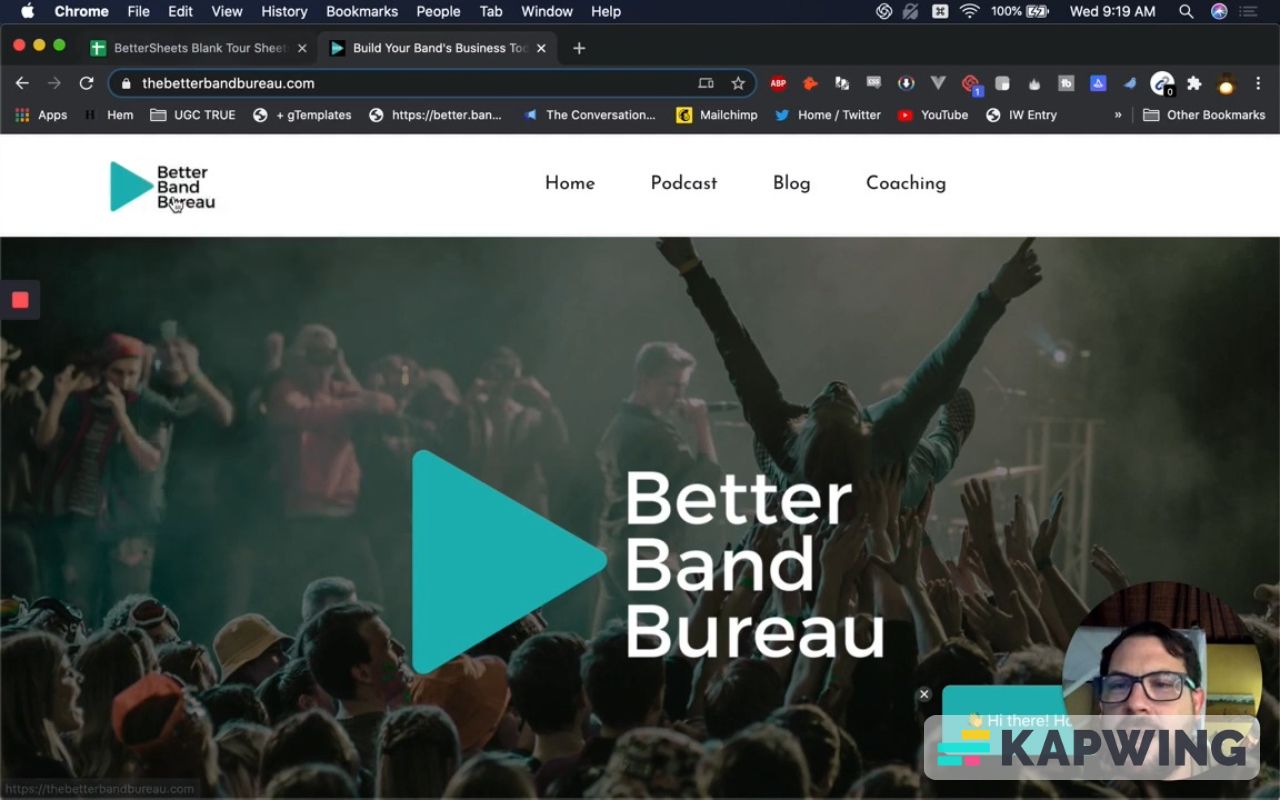Open the History menu
Viewport: 1280px width, 800px height.
pos(284,11)
